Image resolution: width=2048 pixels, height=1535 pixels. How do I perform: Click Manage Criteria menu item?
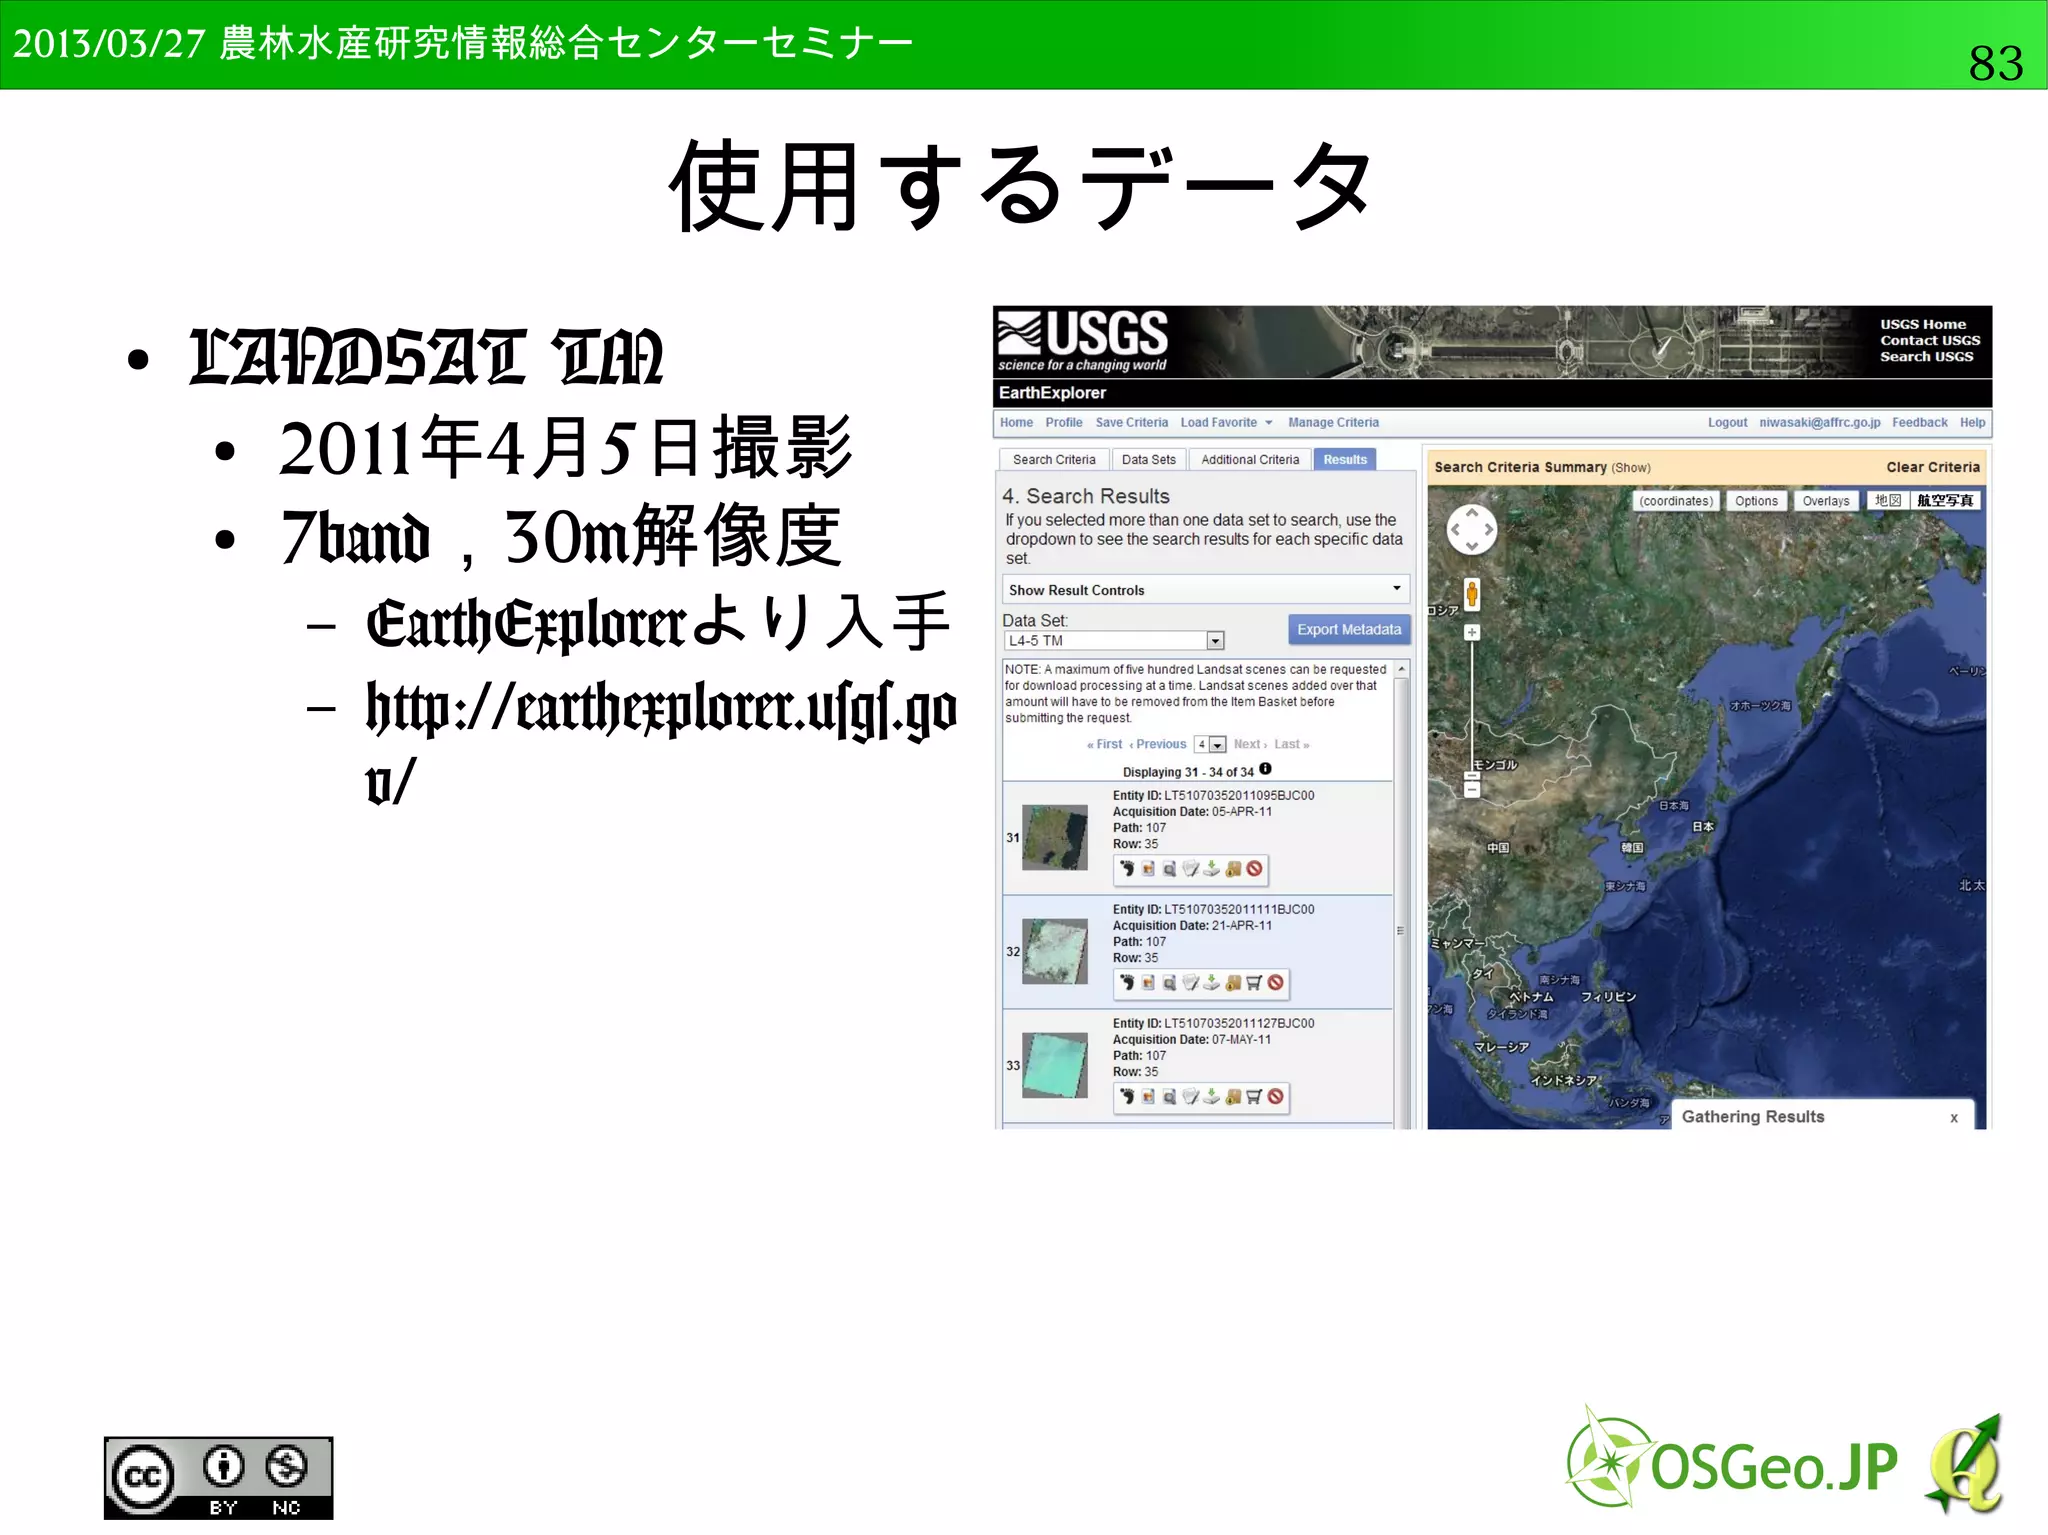tap(1333, 423)
